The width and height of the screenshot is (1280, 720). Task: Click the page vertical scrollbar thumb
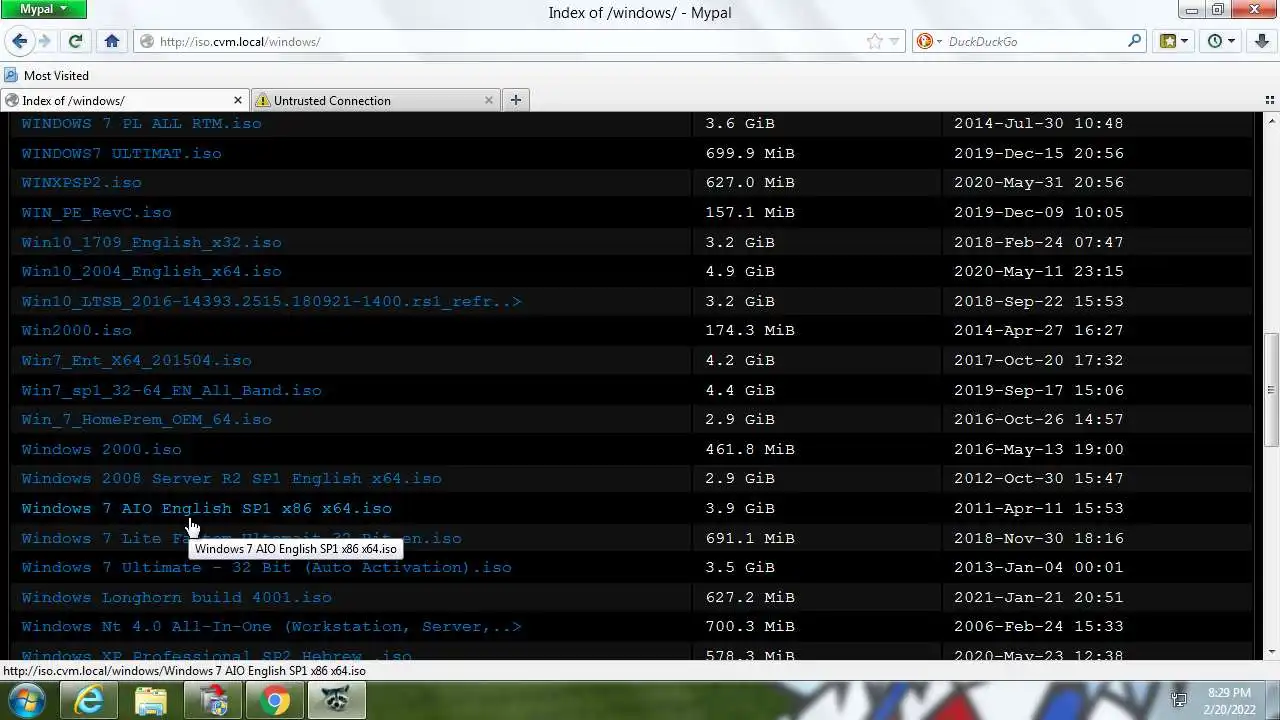point(1271,390)
